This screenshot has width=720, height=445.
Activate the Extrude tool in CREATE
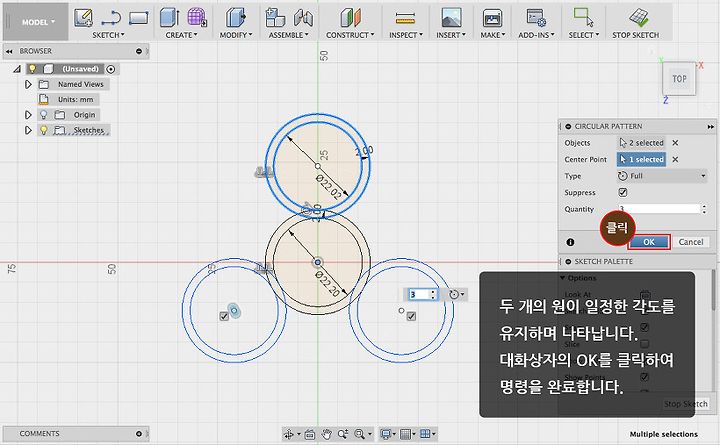[169, 18]
